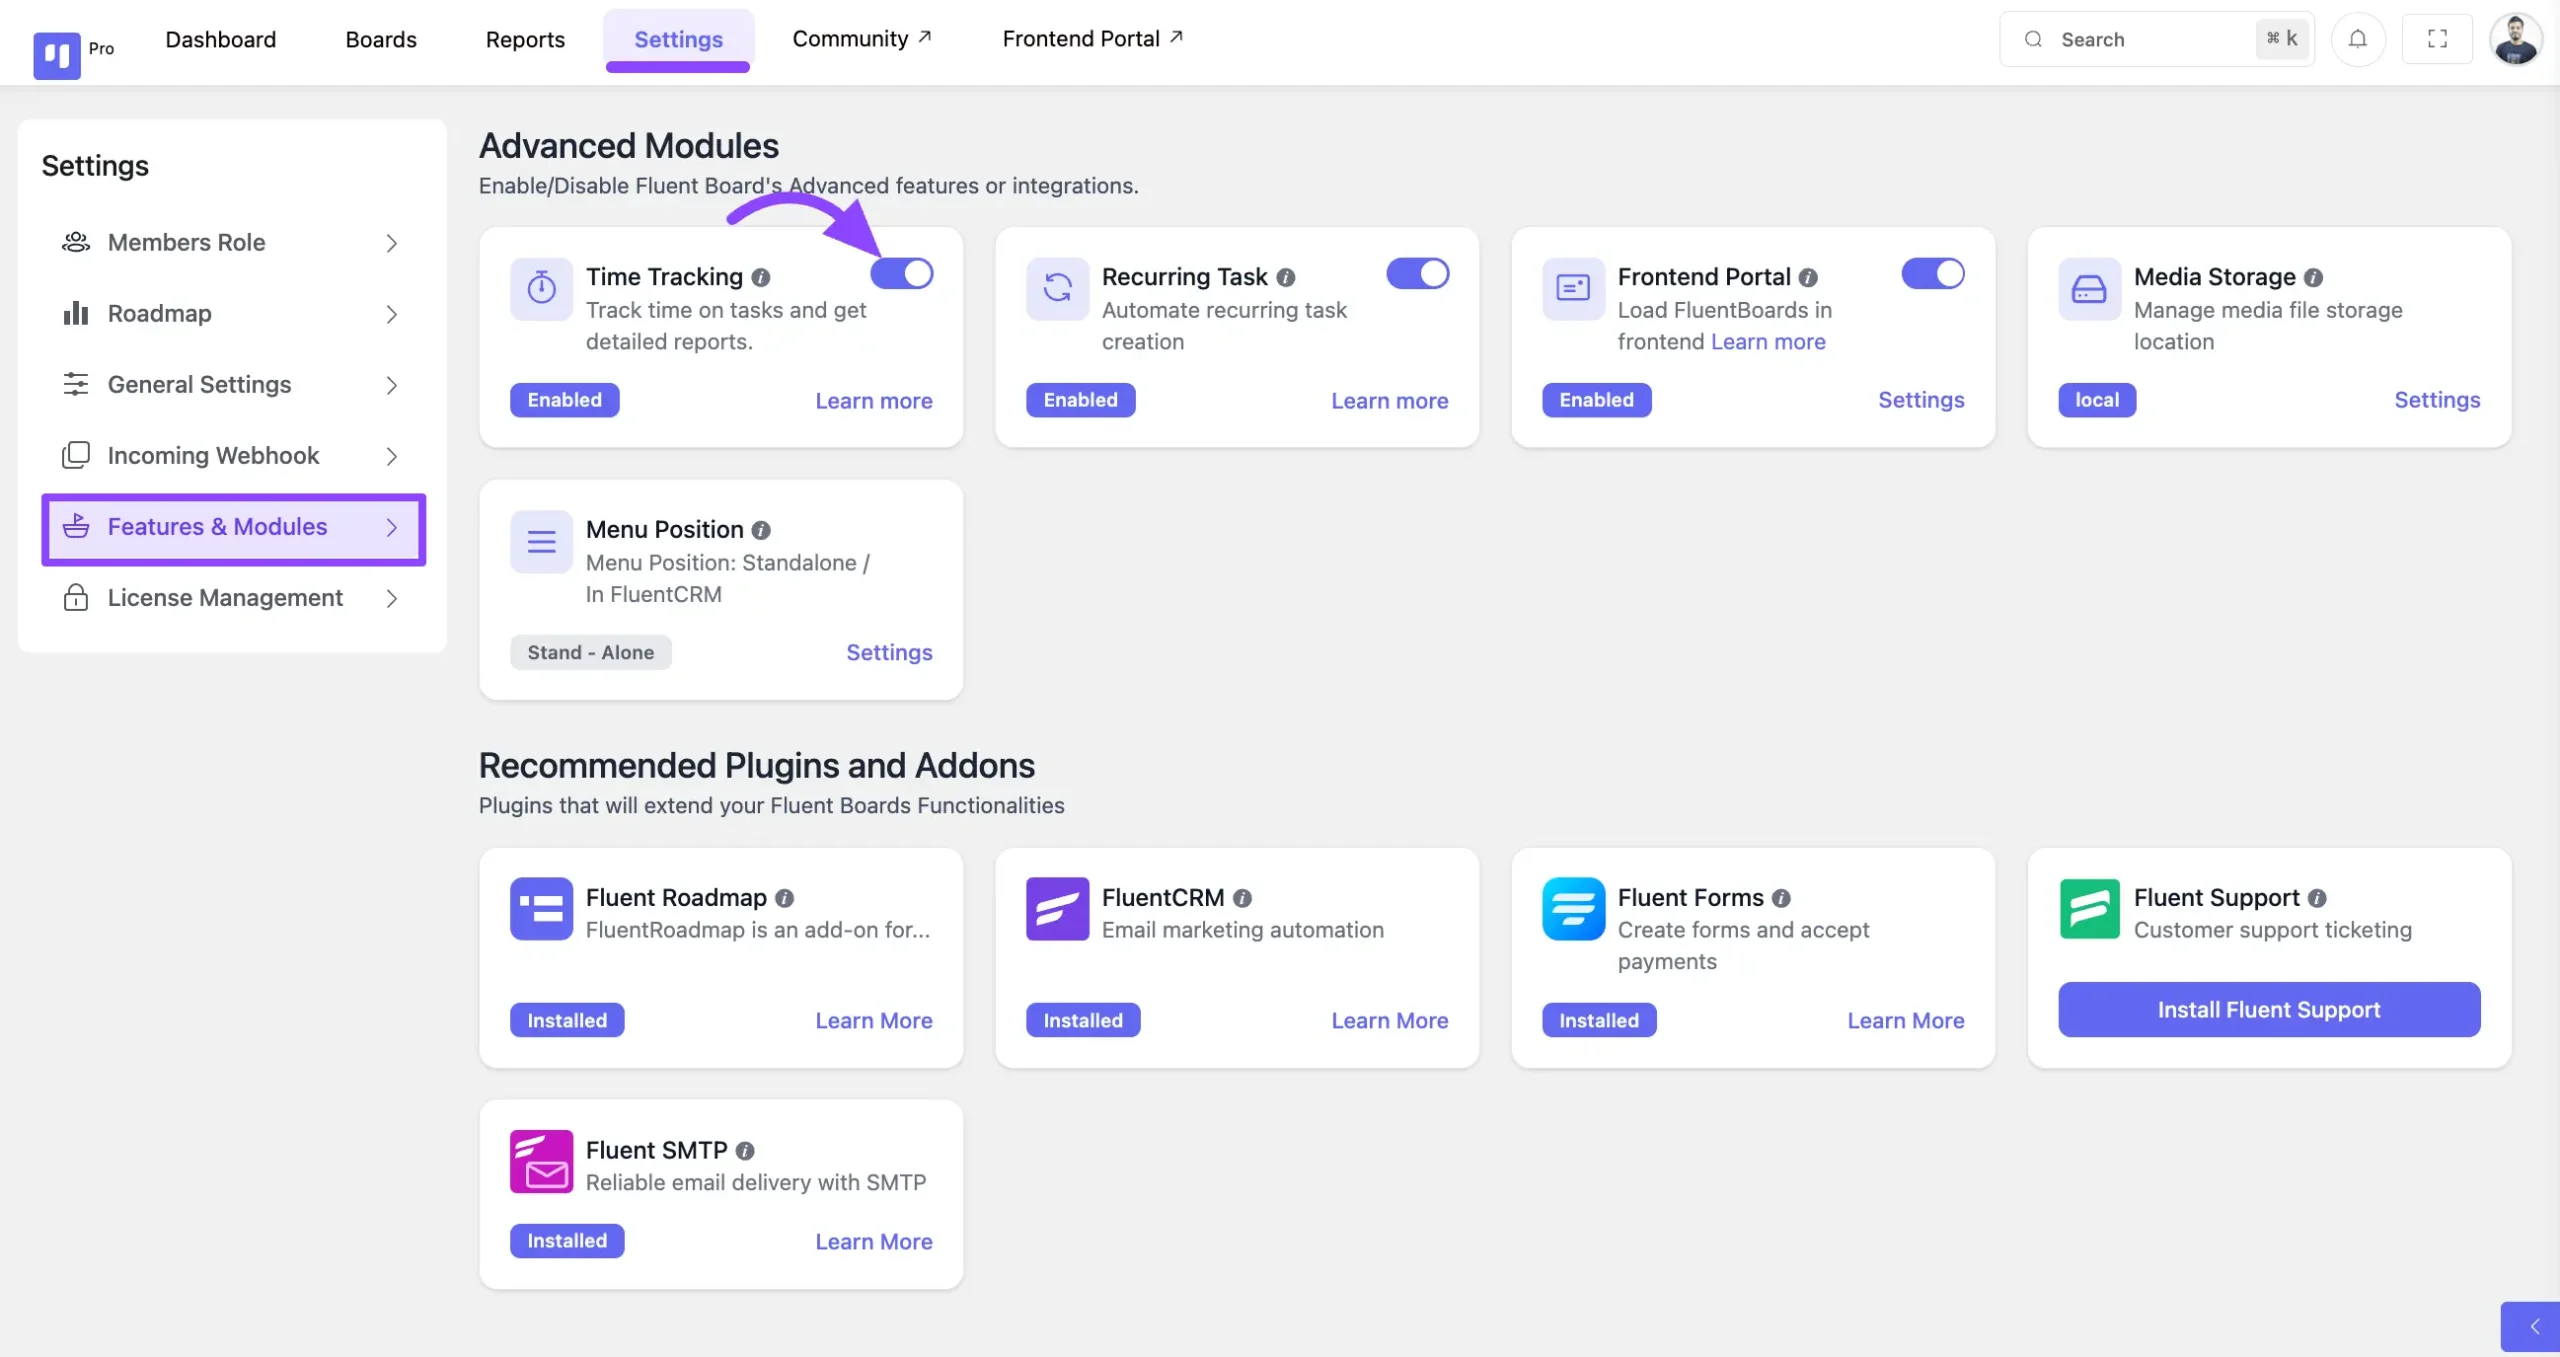This screenshot has height=1357, width=2560.
Task: Expand Incoming Webhook chevron
Action: point(392,456)
